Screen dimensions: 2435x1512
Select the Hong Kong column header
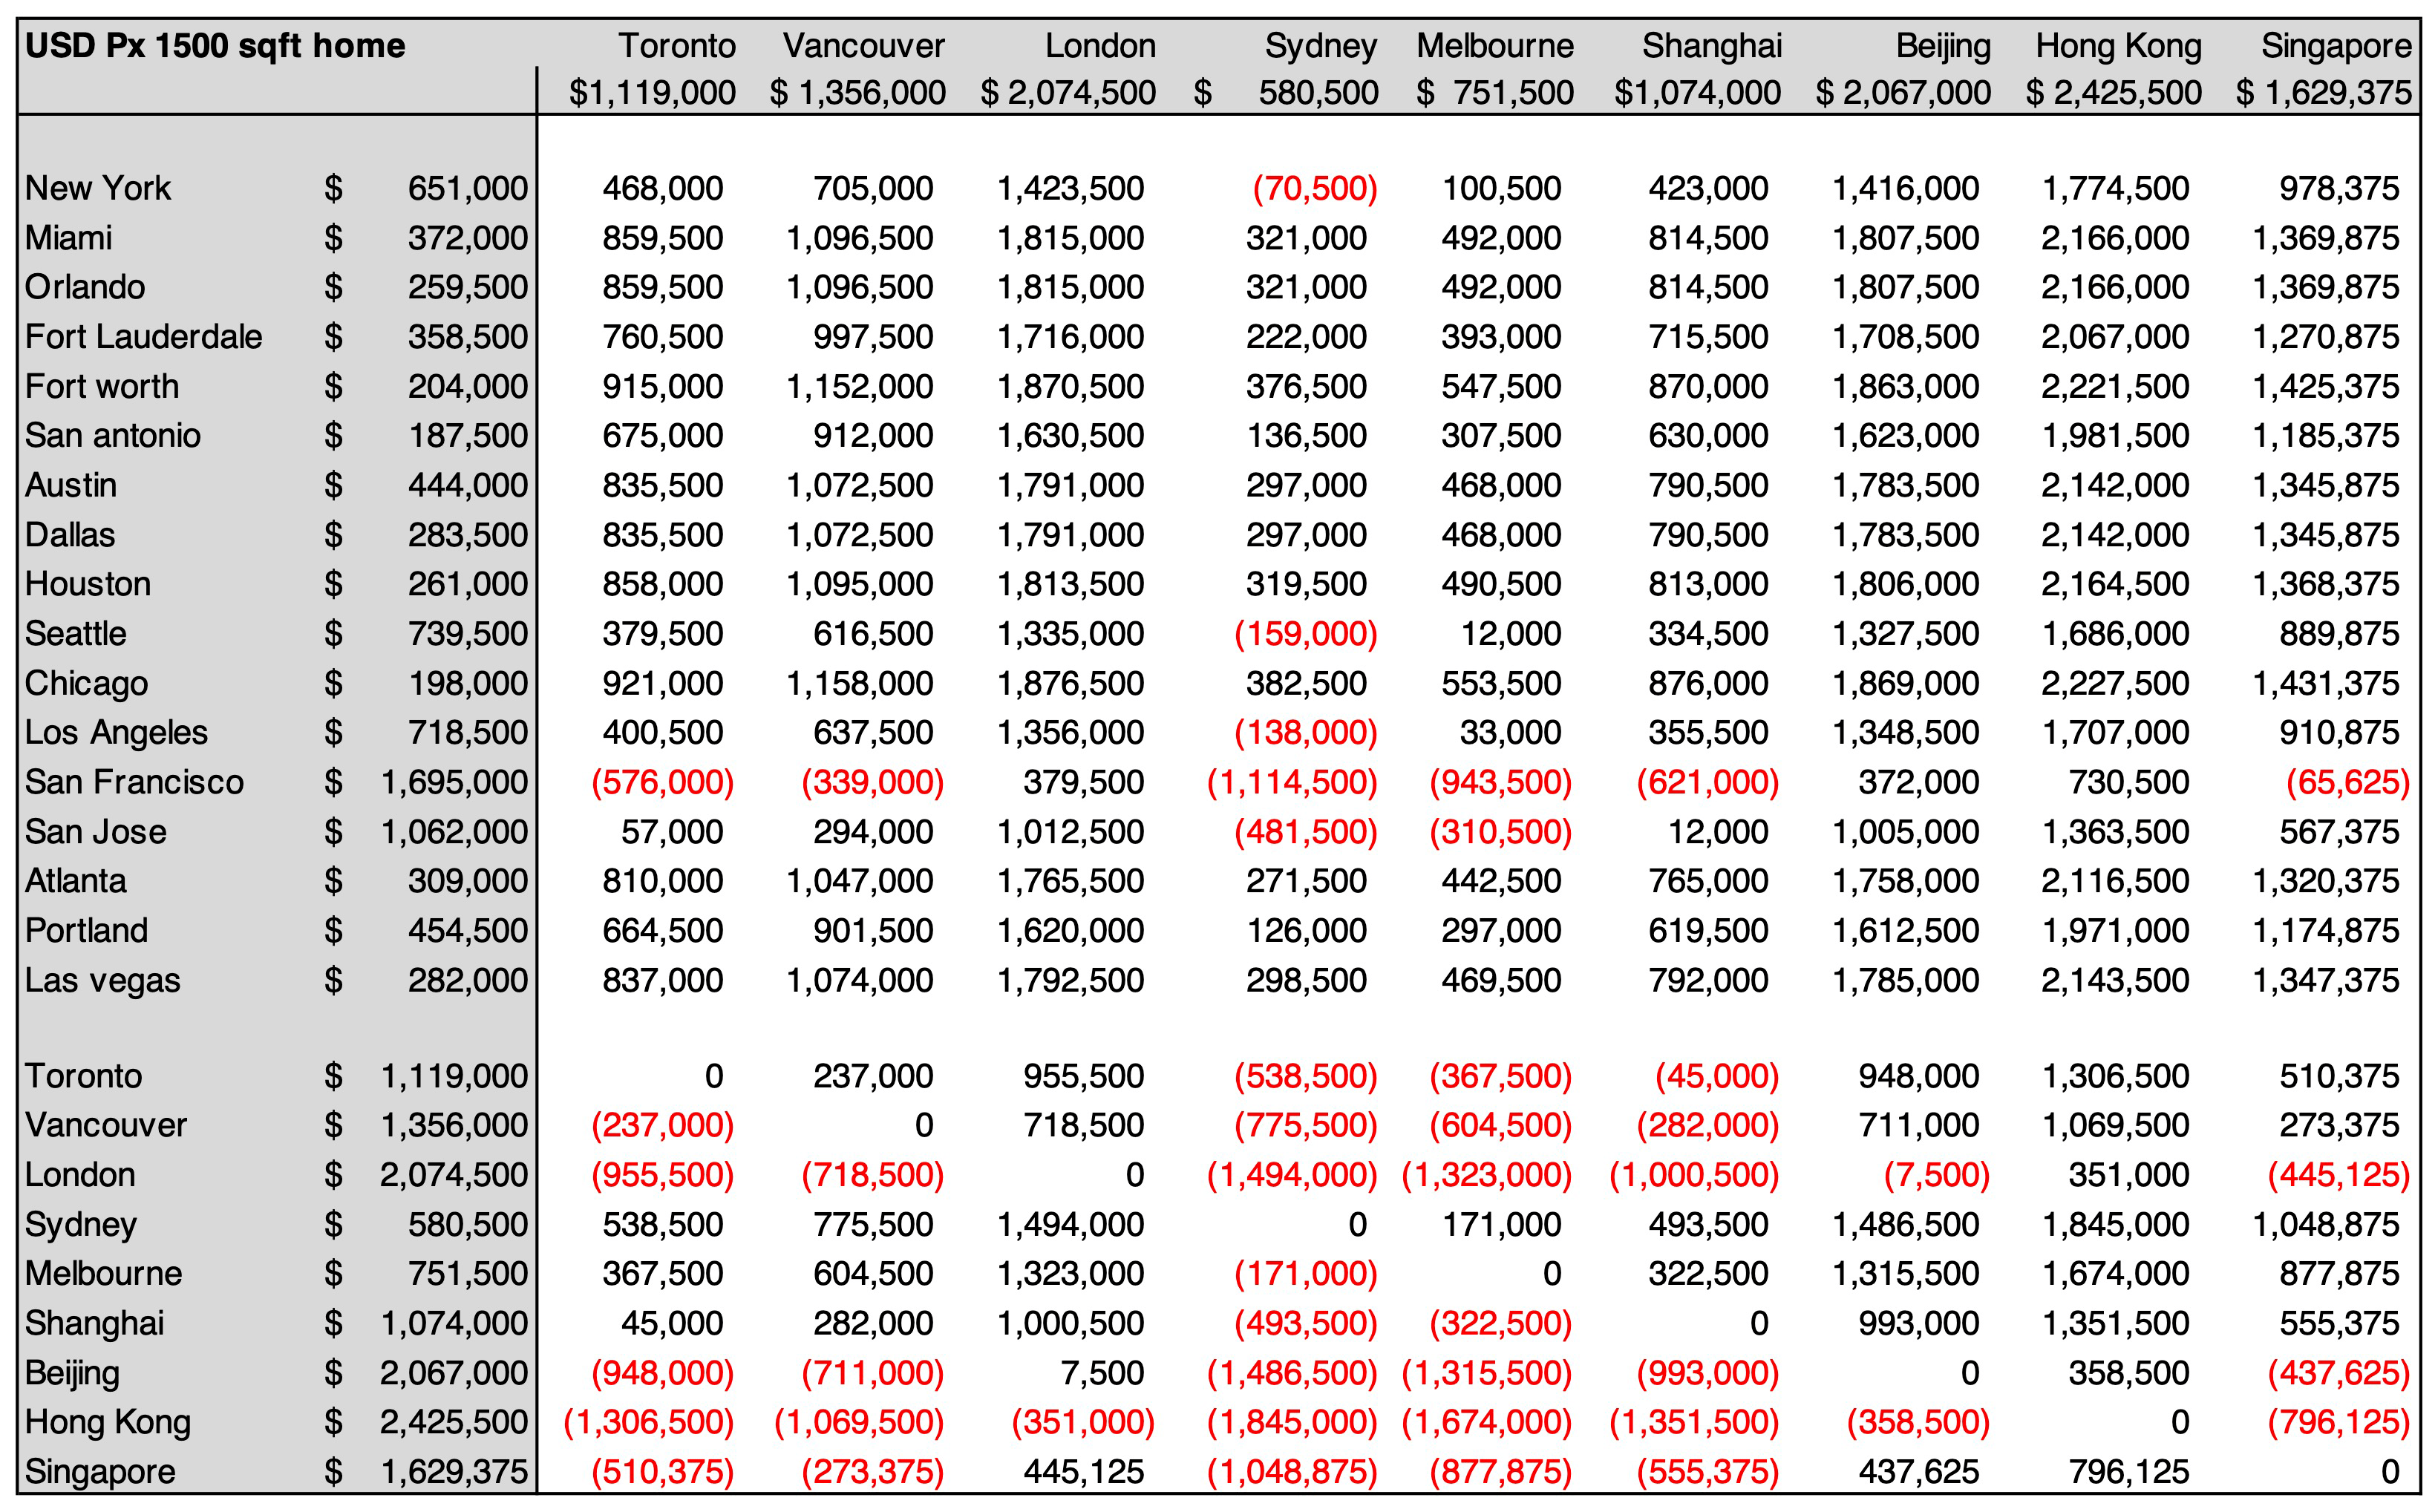[x=2118, y=46]
